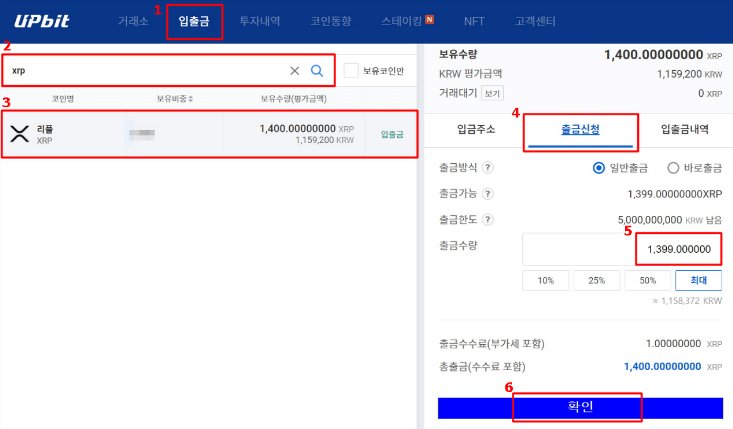Viewport: 733px width, 429px height.
Task: Click the 보유수량(평가금액) column header
Action: pyautogui.click(x=294, y=99)
